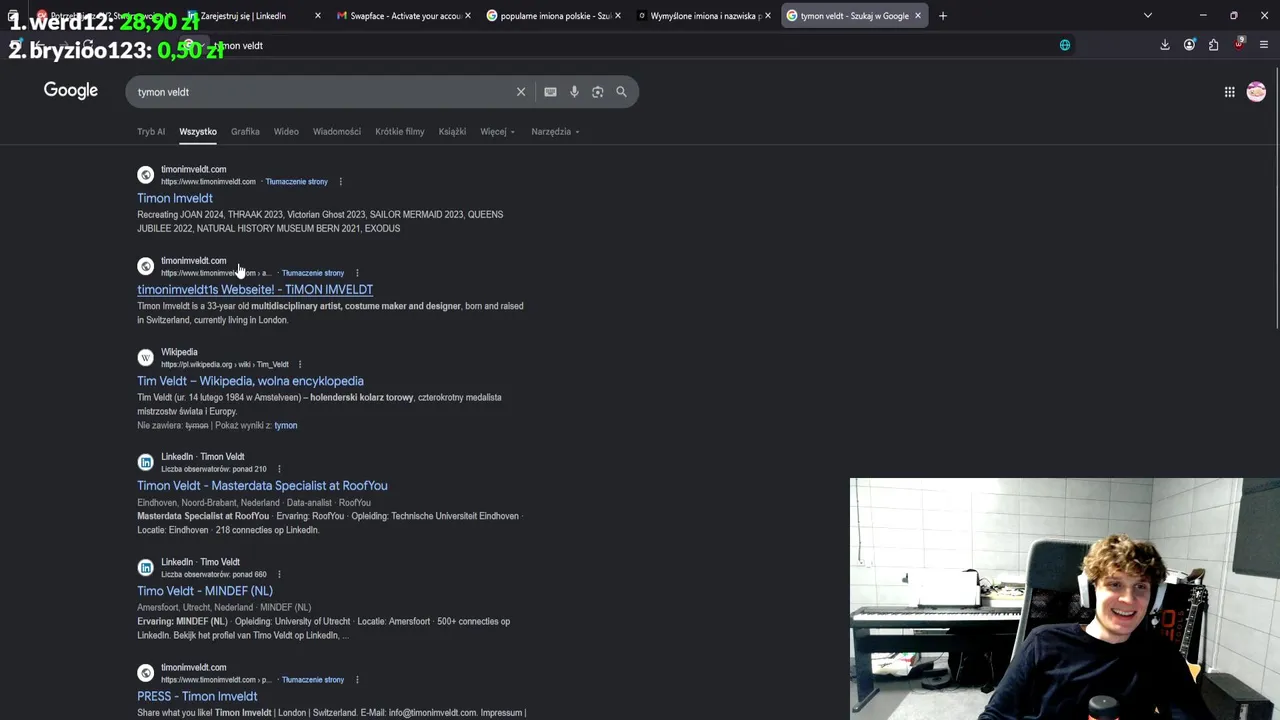Viewport: 1280px width, 720px height.
Task: Close the tymon veldt search tab
Action: [917, 16]
